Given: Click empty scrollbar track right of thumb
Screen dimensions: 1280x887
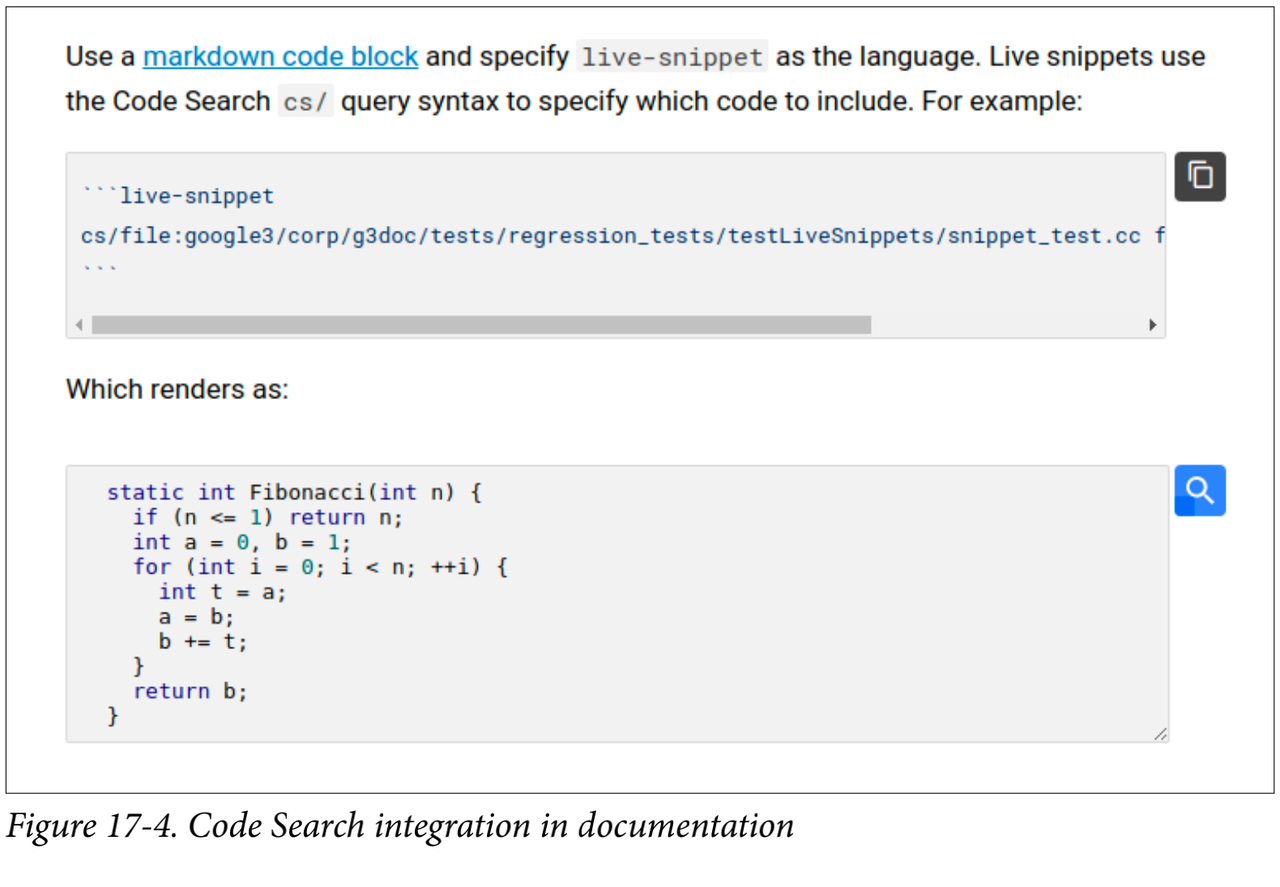Looking at the screenshot, I should coord(1010,326).
